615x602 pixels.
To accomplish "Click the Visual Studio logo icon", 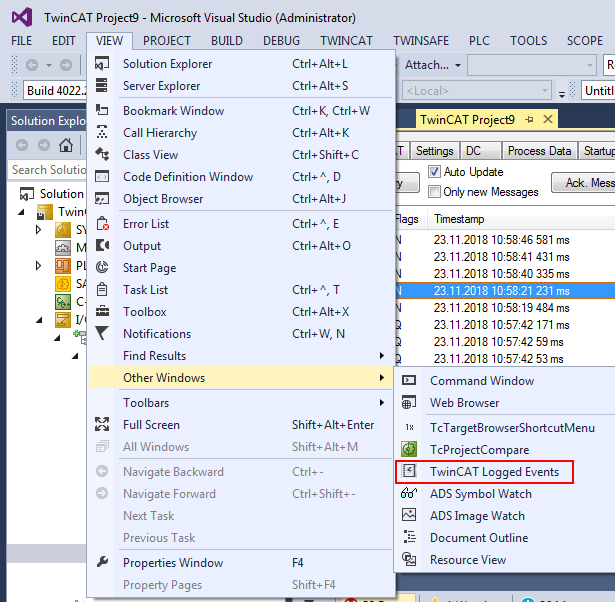I will 22,18.
